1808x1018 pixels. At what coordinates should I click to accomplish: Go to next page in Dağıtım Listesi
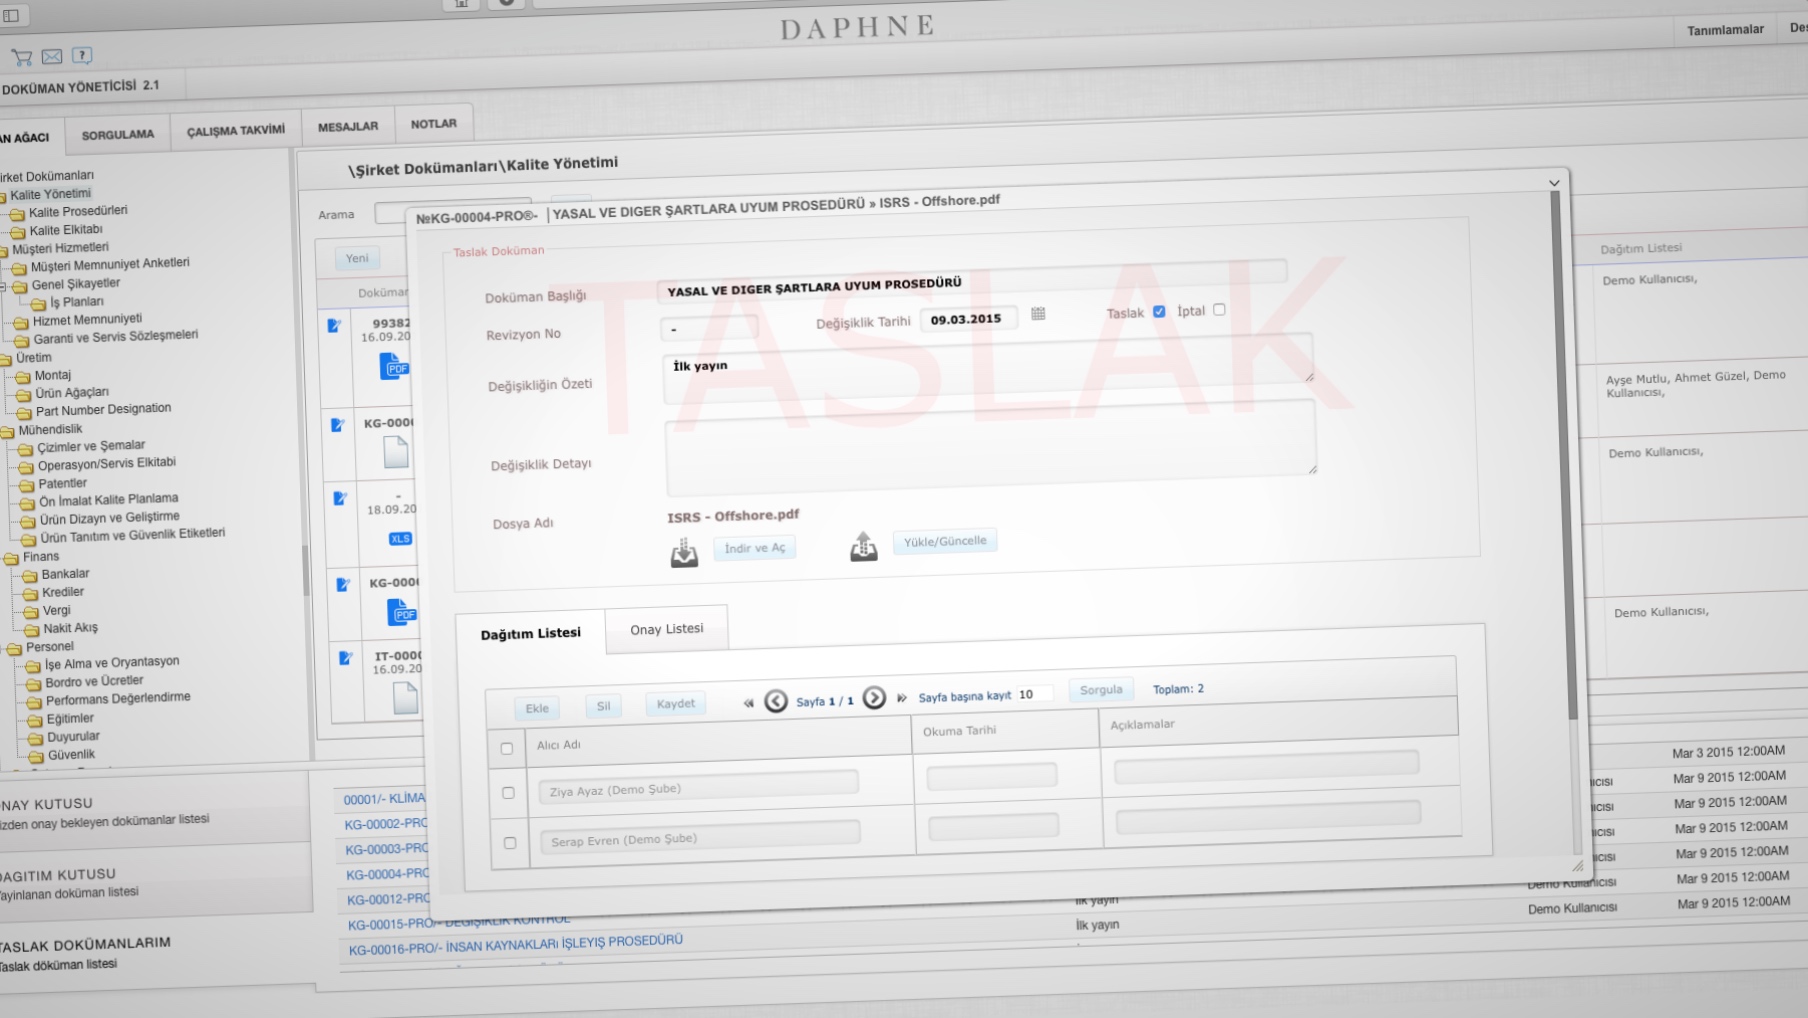pos(874,698)
